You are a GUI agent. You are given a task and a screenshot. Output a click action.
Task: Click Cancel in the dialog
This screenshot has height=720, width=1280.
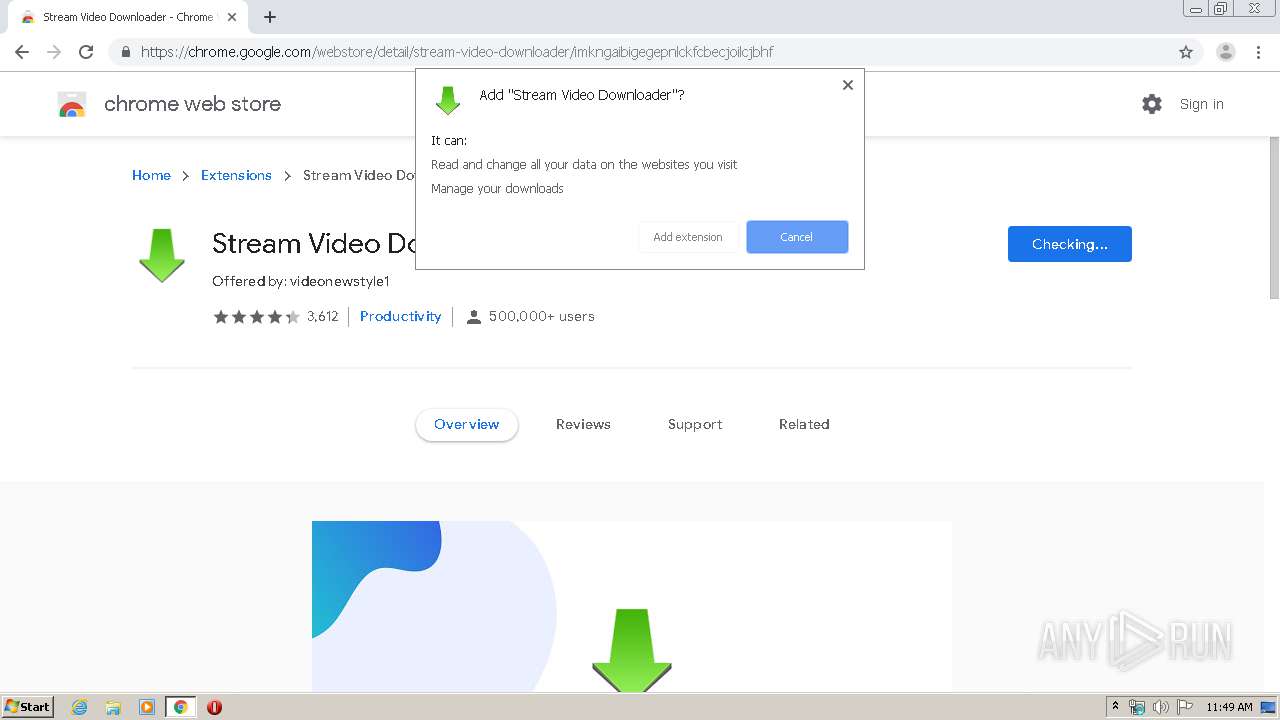(797, 237)
